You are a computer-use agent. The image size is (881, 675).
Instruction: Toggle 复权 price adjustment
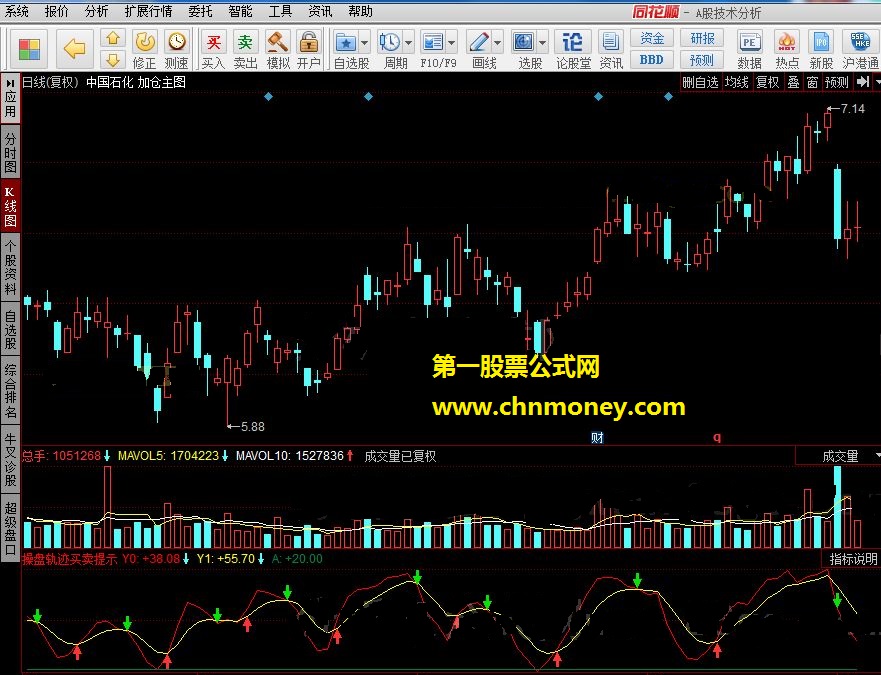point(768,82)
